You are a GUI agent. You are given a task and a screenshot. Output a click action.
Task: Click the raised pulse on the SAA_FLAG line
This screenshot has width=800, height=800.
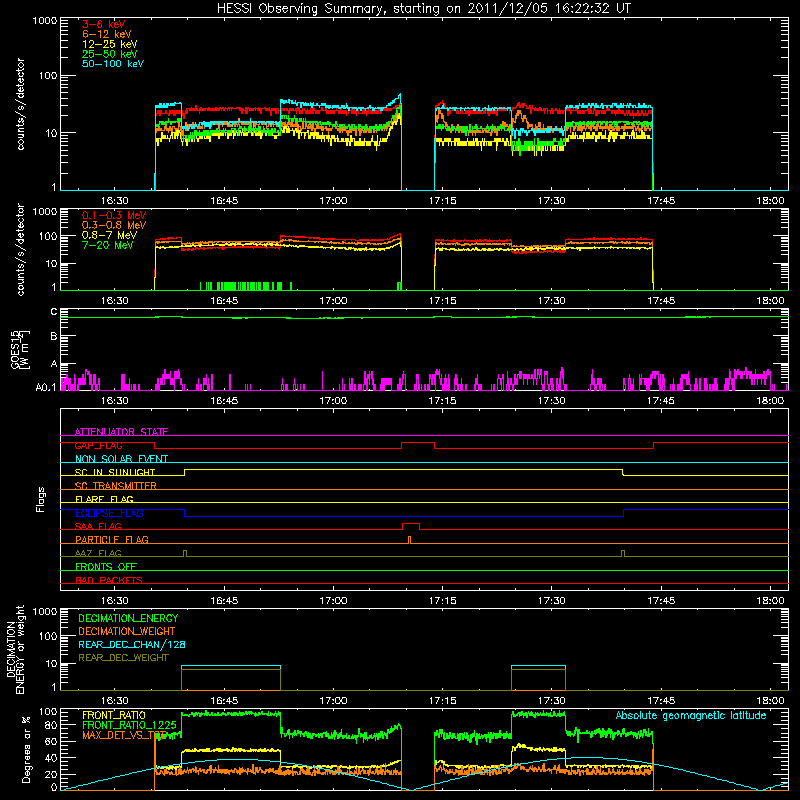[x=411, y=526]
